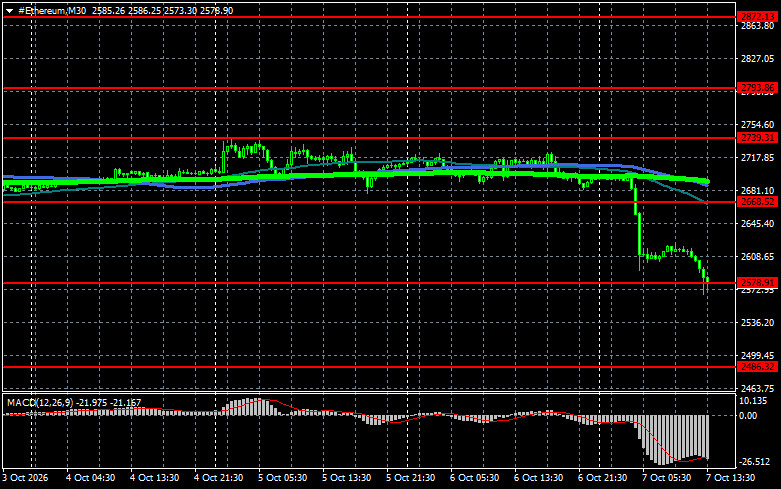The height and width of the screenshot is (489, 781).
Task: Select the red level label 2668.52
Action: 757,202
